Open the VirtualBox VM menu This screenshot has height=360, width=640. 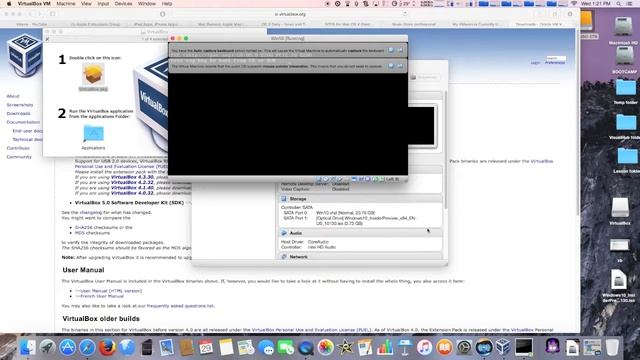(34, 4)
